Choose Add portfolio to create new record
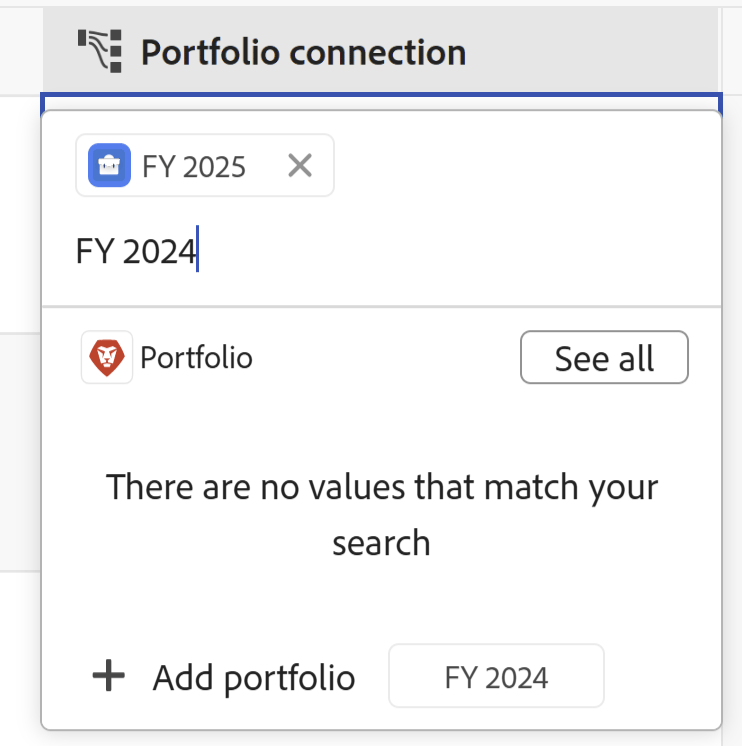 click(x=254, y=677)
